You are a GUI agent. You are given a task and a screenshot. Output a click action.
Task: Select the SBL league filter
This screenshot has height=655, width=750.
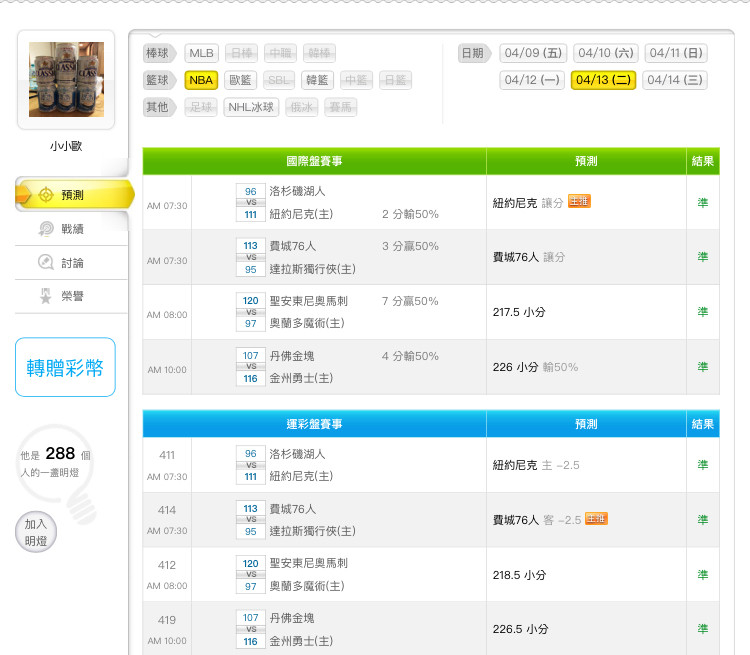[279, 80]
